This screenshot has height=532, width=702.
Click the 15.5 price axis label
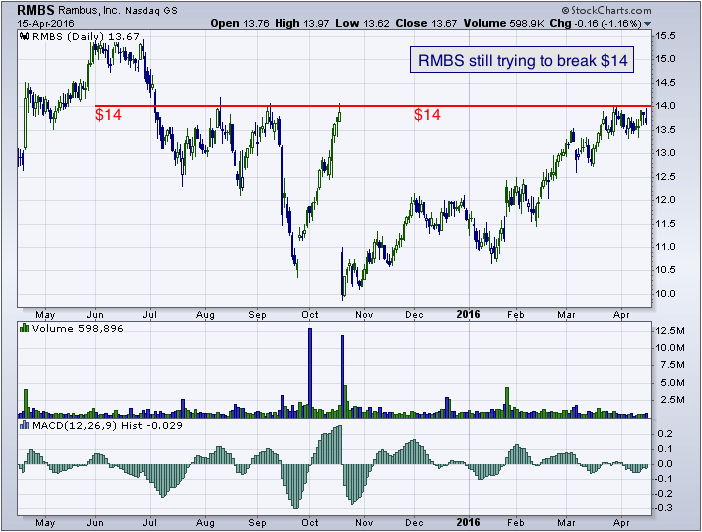[665, 36]
